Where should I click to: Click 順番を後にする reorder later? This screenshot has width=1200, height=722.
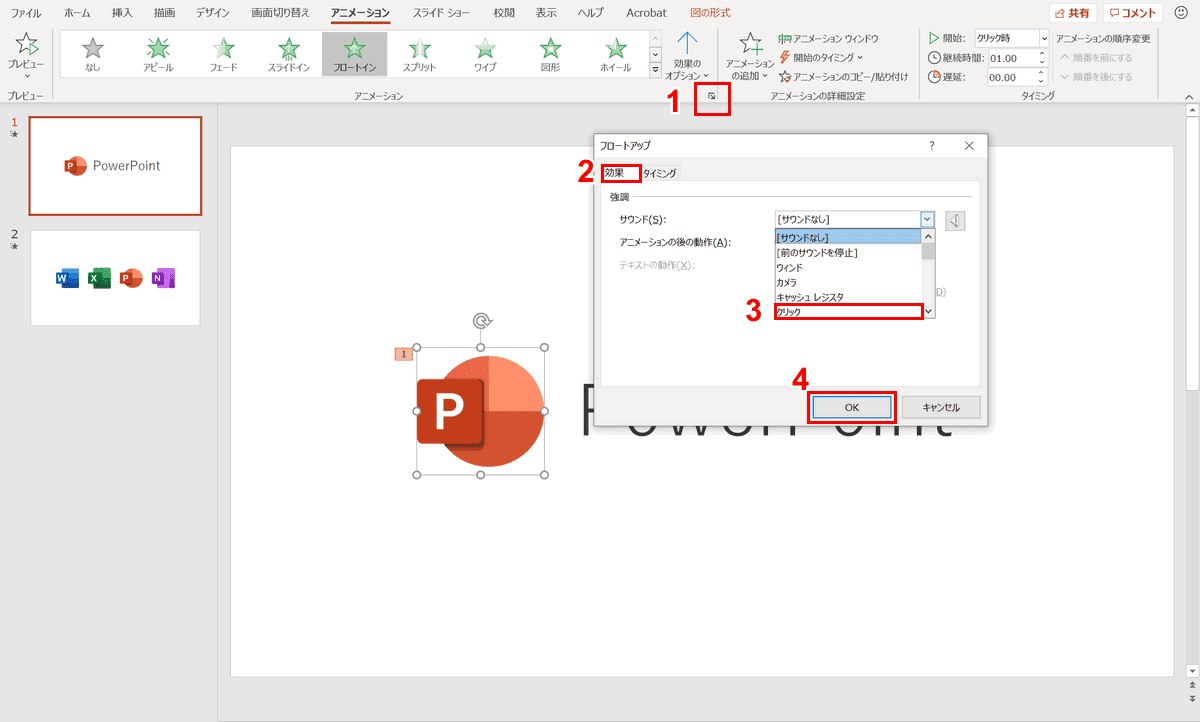[x=1096, y=76]
